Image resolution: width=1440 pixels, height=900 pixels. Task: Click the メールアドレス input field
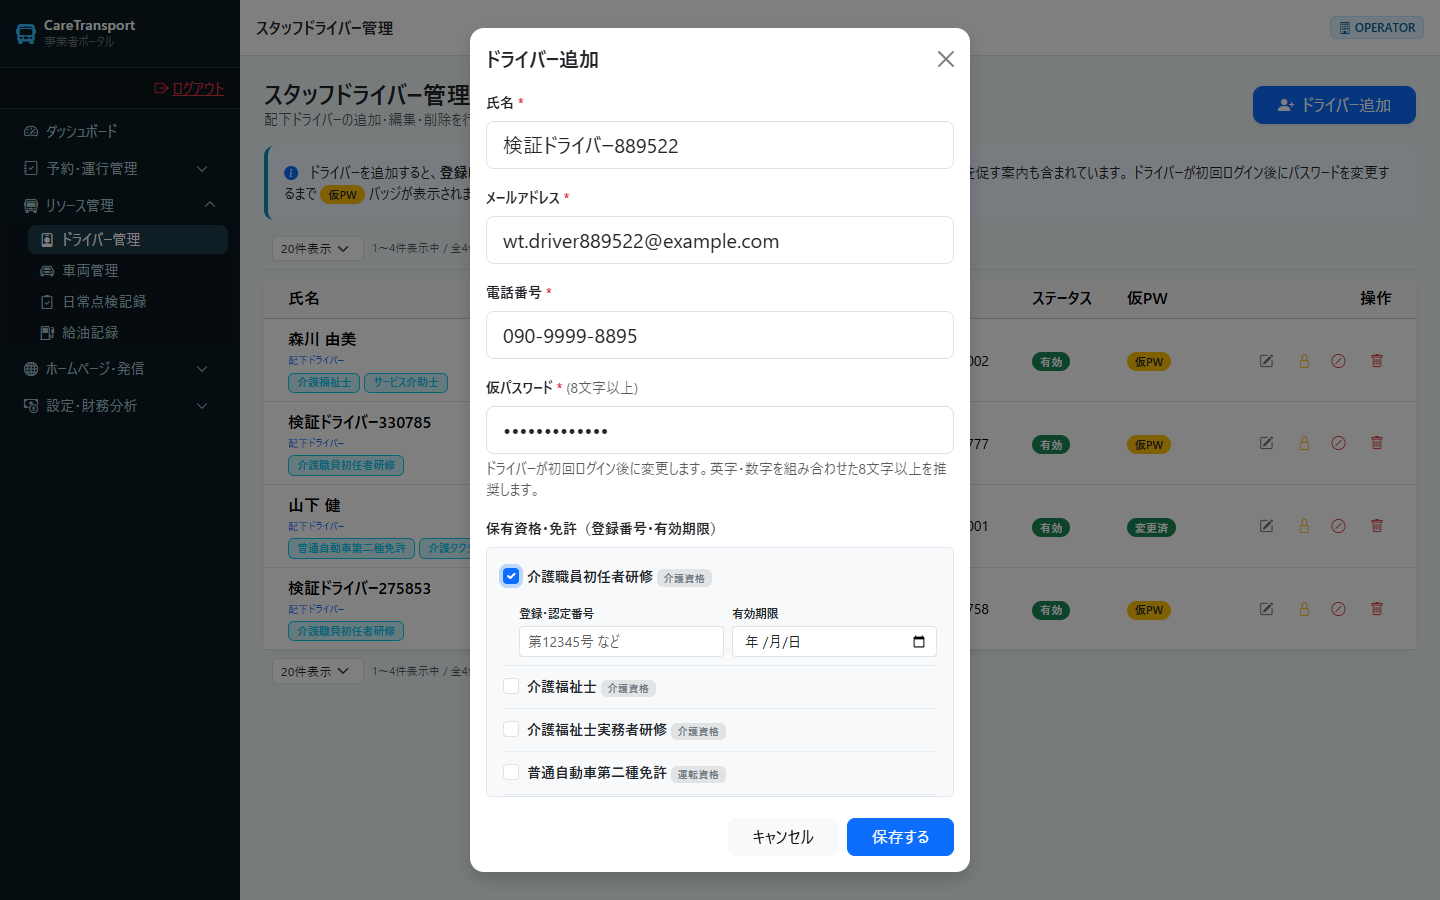point(720,240)
